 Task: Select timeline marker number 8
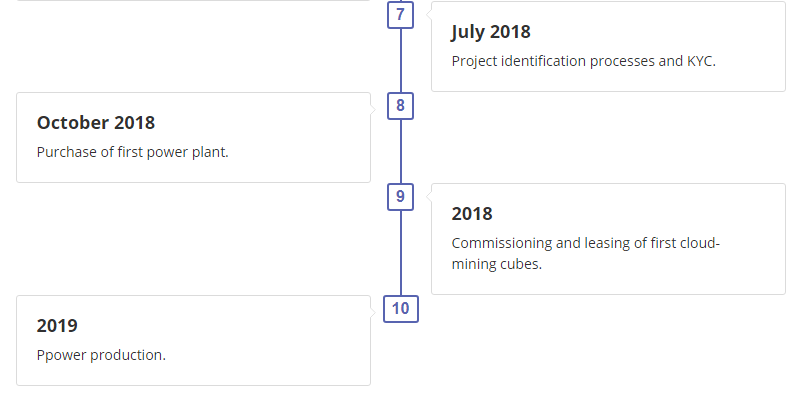(401, 106)
